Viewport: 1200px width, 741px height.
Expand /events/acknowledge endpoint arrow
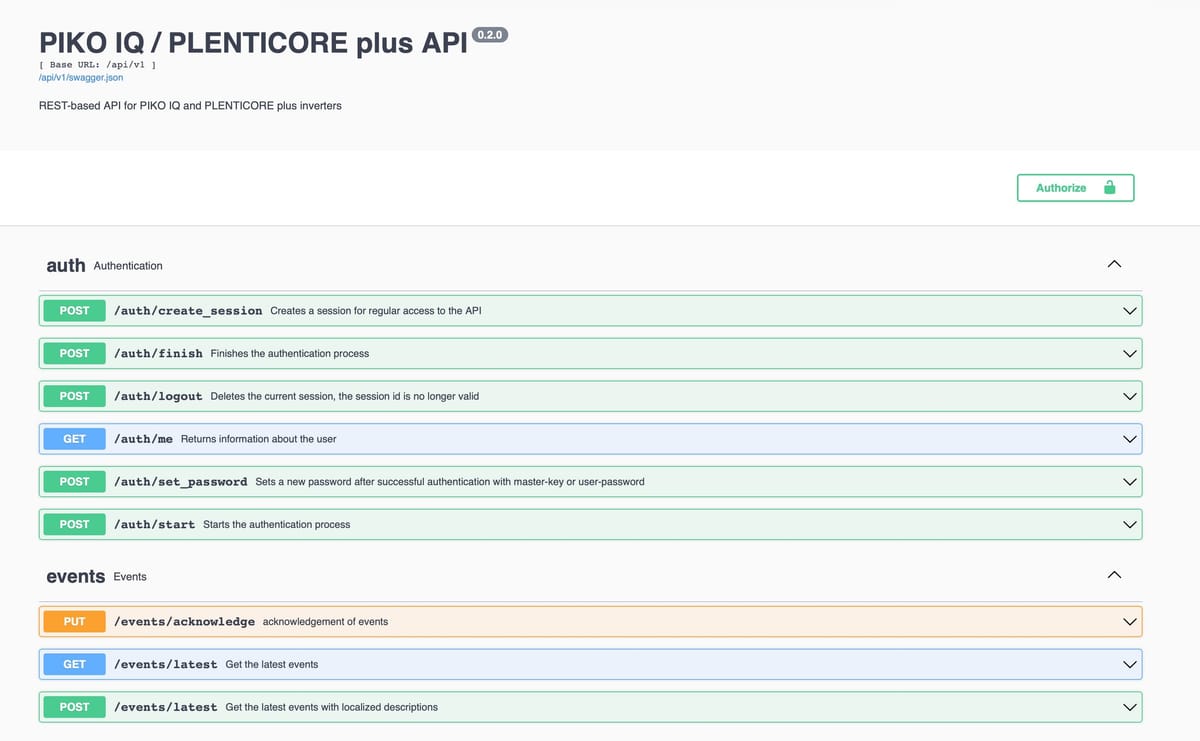click(x=1130, y=622)
